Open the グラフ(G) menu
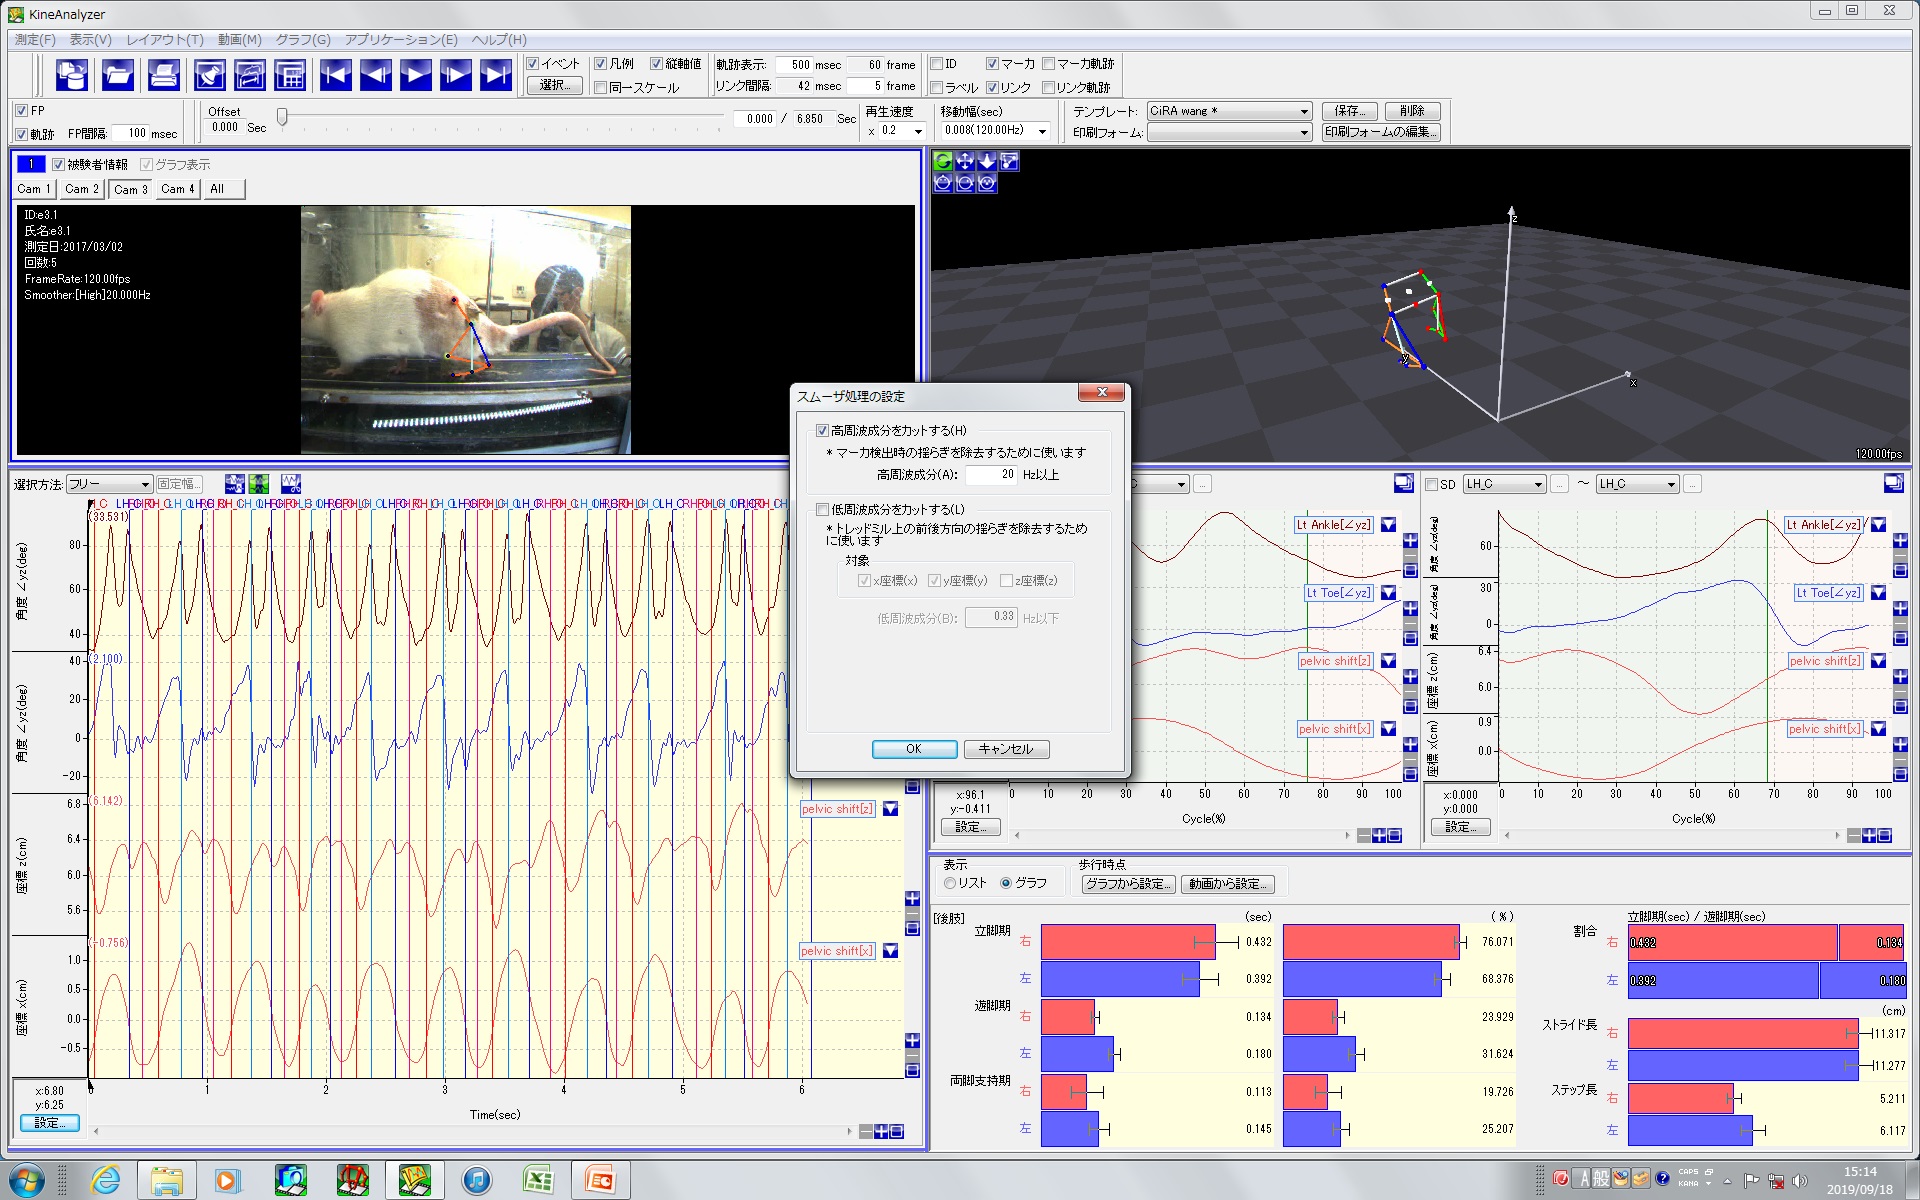The width and height of the screenshot is (1920, 1200). click(302, 39)
